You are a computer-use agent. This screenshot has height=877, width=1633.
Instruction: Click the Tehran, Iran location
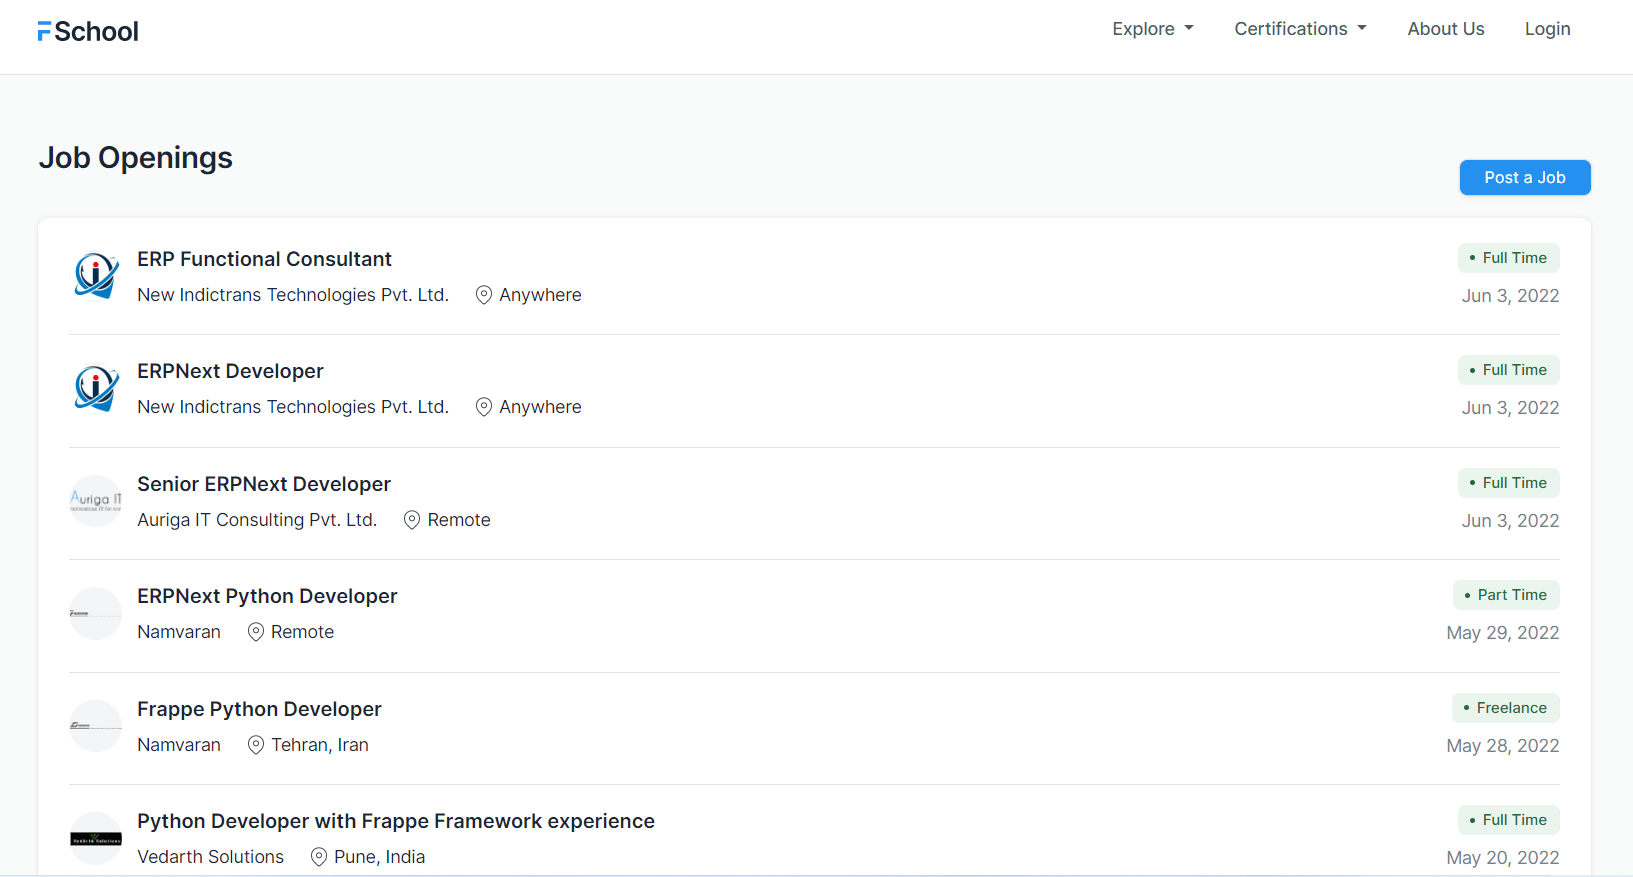tap(320, 745)
